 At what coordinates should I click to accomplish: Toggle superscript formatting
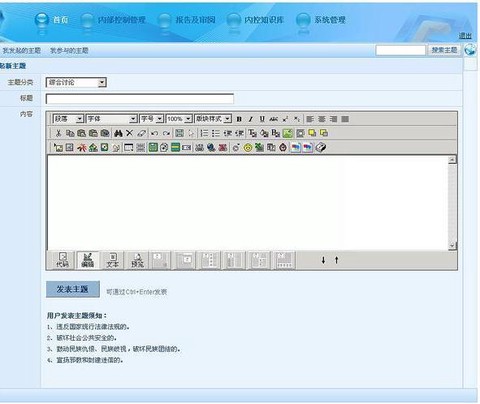pyautogui.click(x=285, y=119)
